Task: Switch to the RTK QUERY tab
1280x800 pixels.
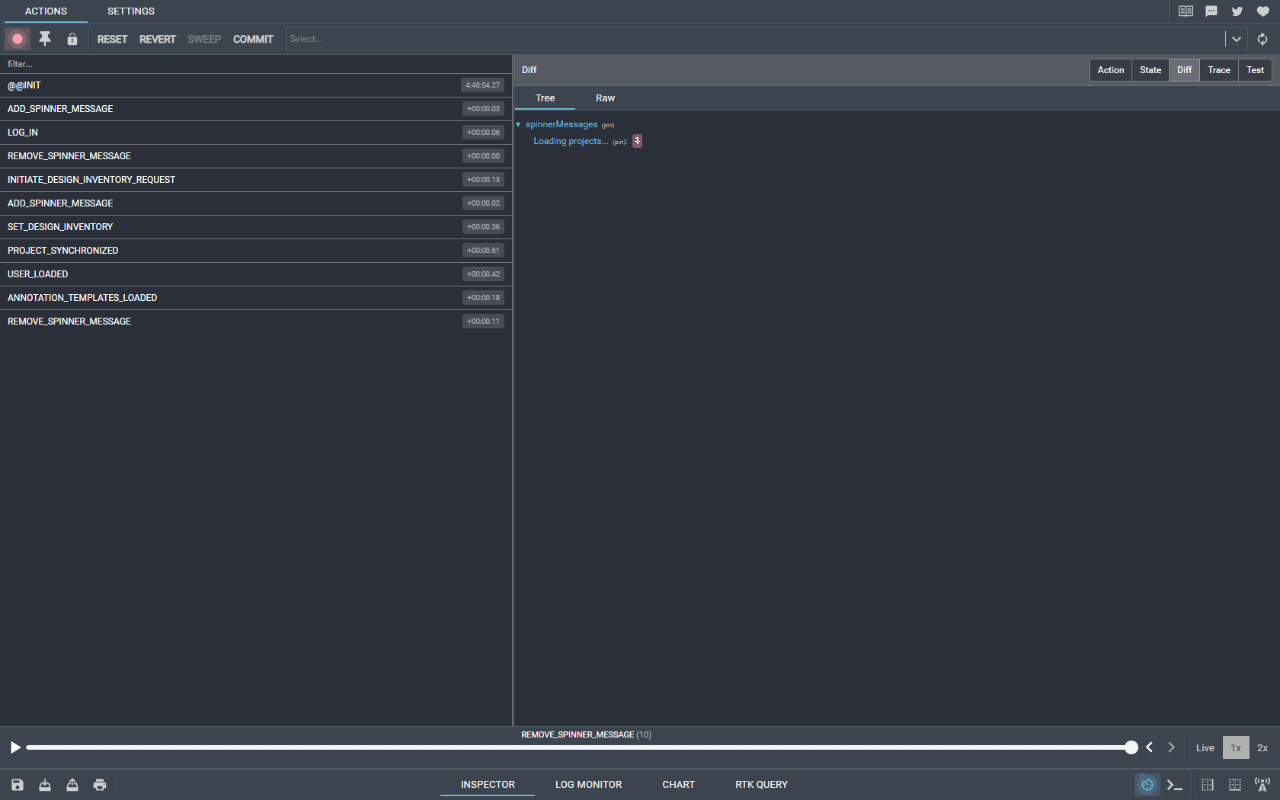Action: [x=762, y=785]
